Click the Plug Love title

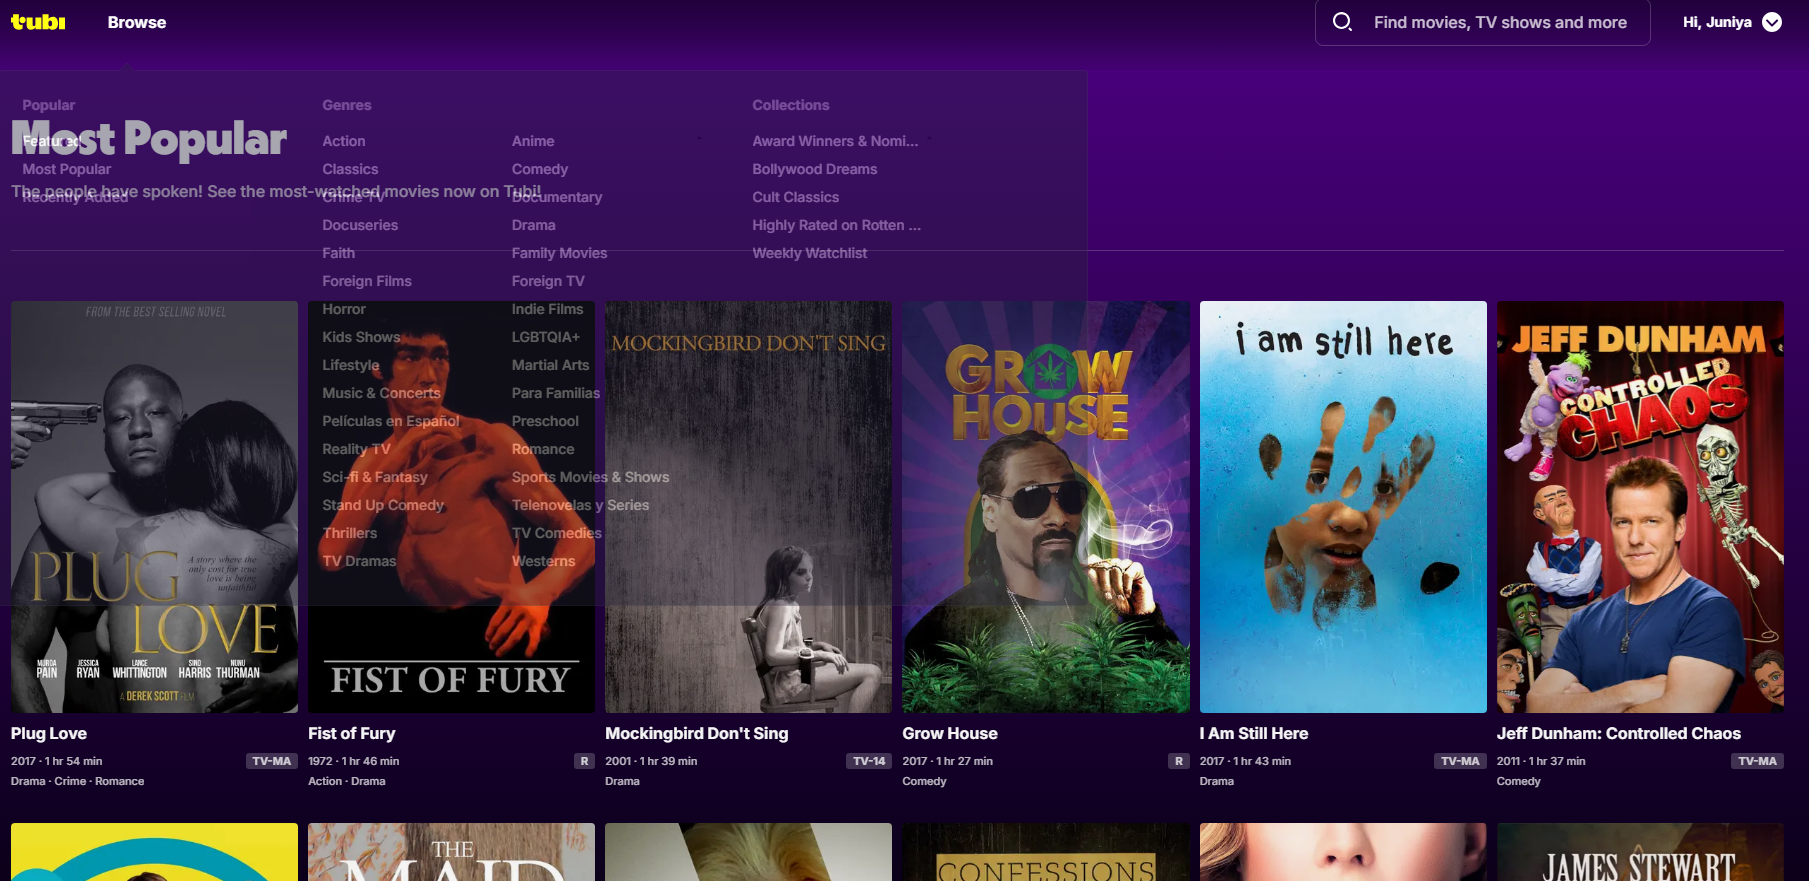[49, 733]
